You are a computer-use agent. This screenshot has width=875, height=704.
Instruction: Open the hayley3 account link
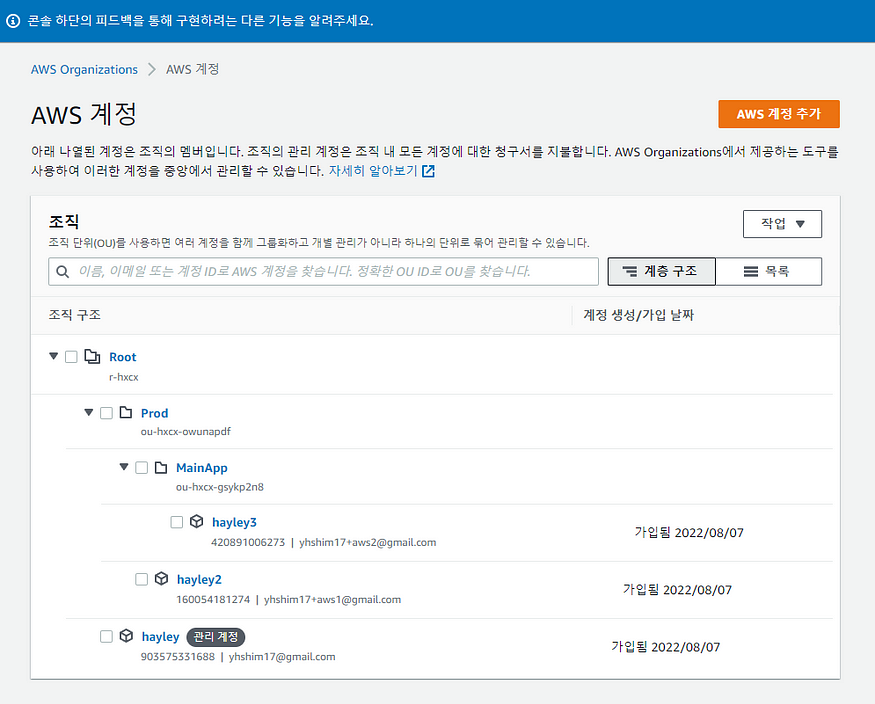[x=234, y=522]
